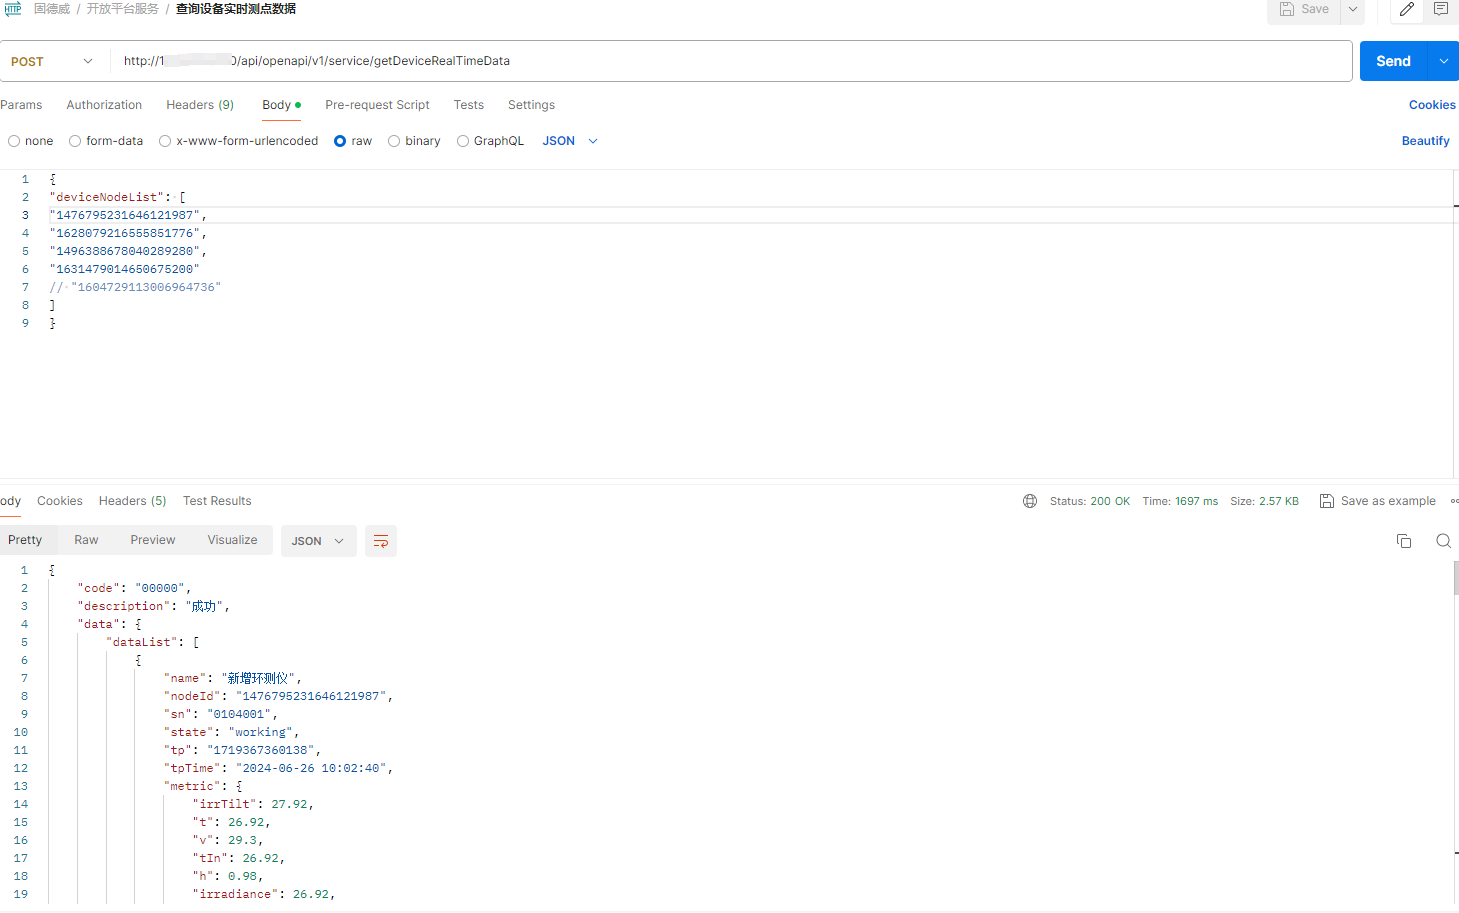
Task: Click the globe network icon near Status
Action: point(1030,501)
